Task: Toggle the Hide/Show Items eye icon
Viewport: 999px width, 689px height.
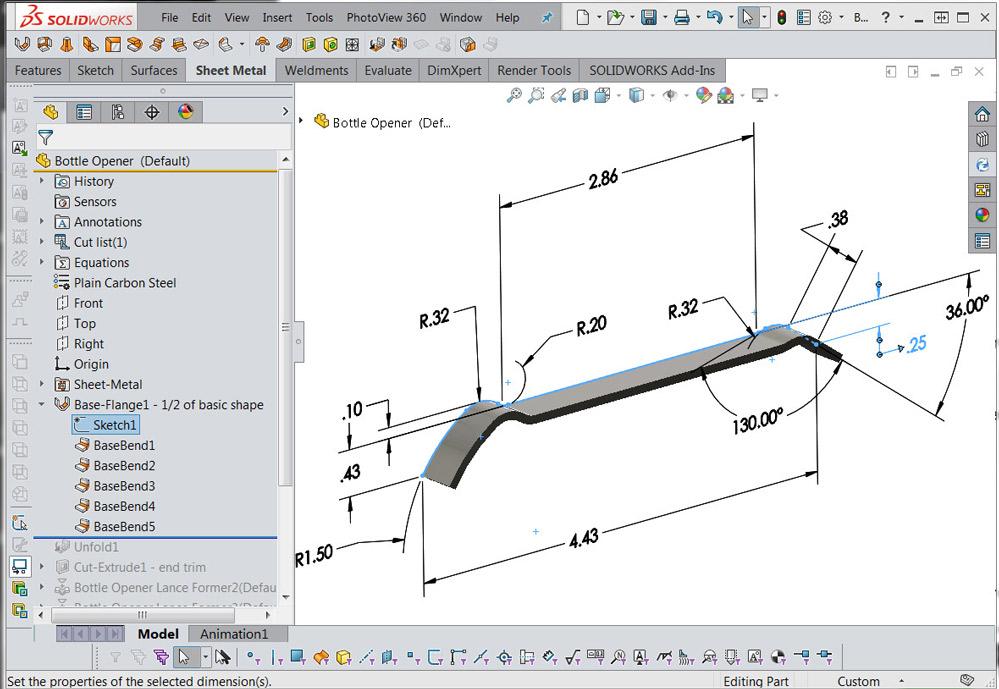Action: [x=670, y=95]
